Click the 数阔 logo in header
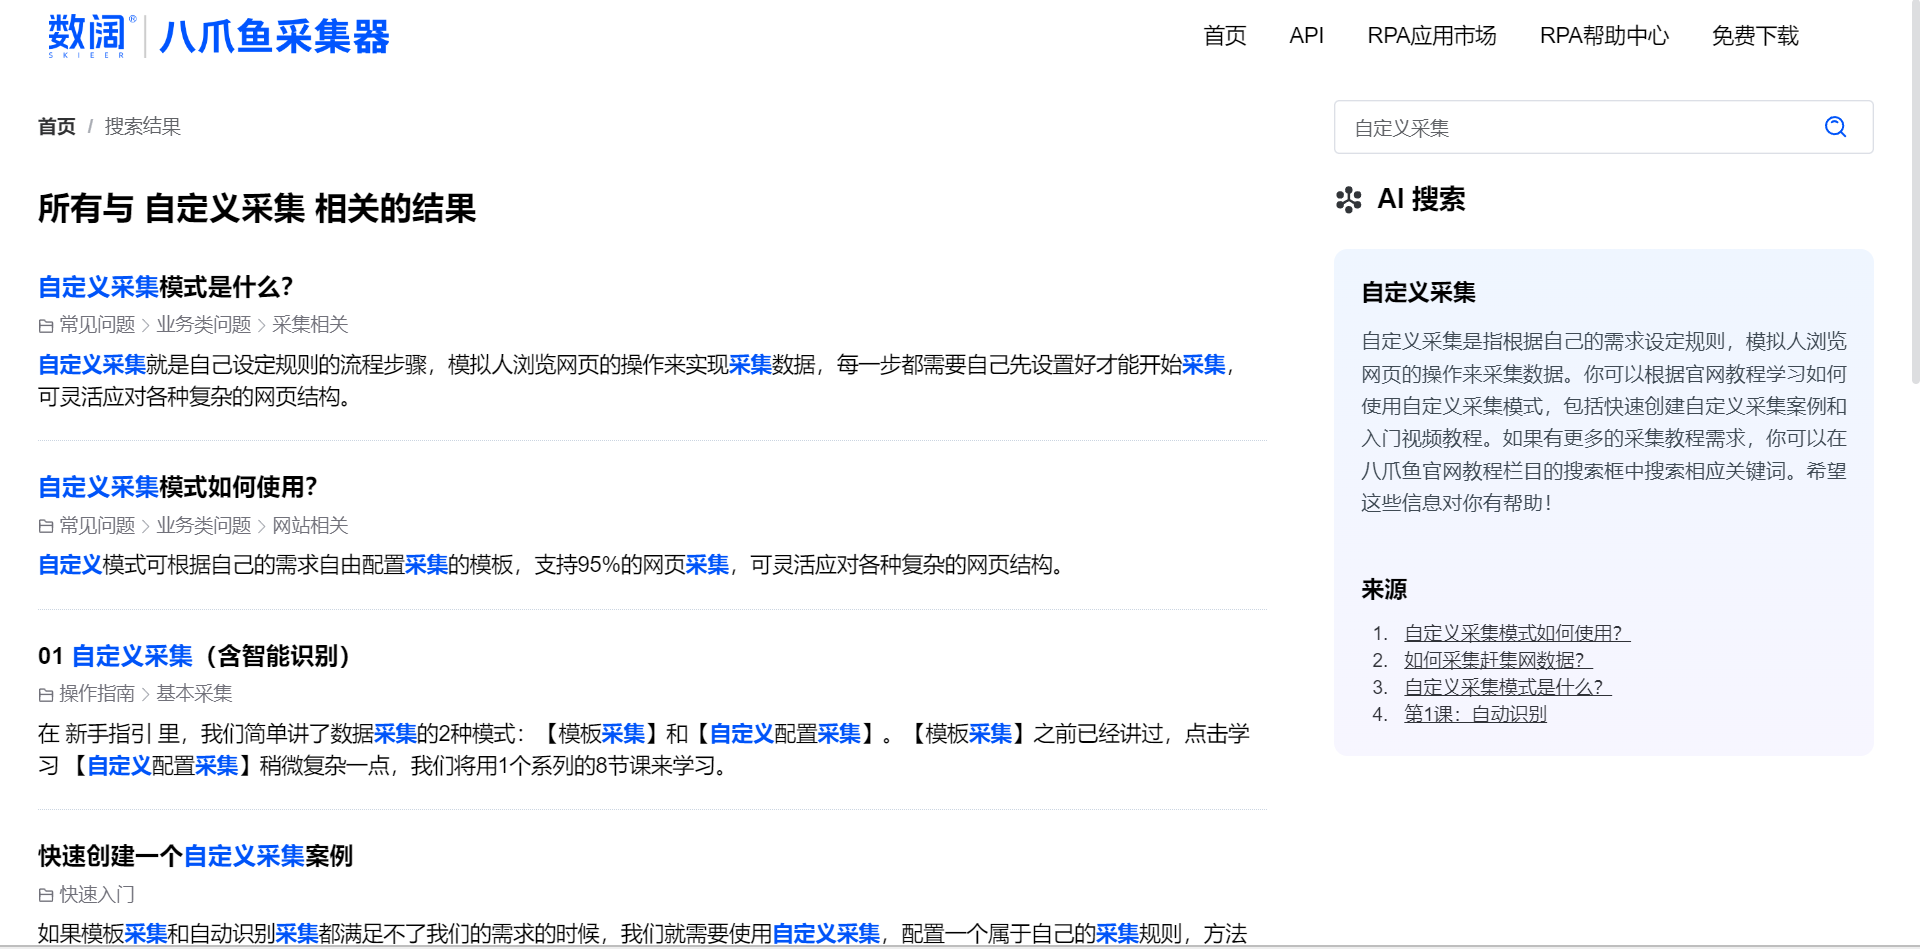1920x949 pixels. point(91,36)
